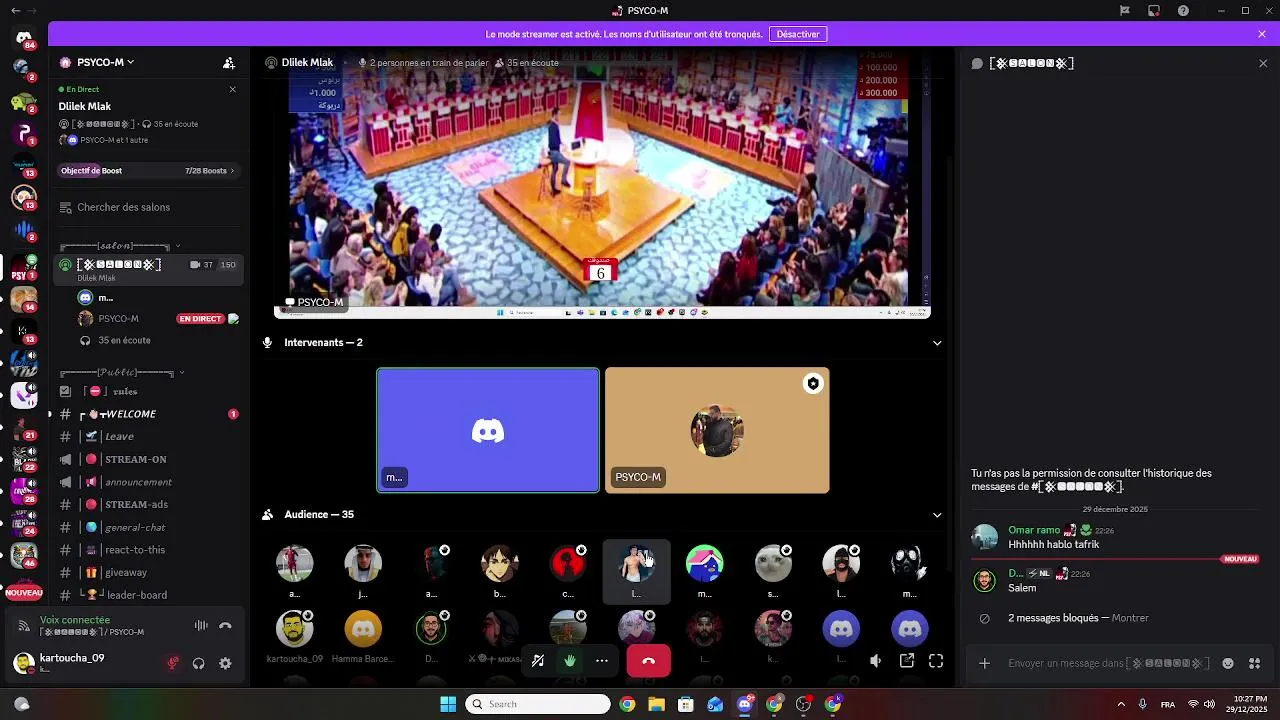Open Microsoft Store in the taskbar
The height and width of the screenshot is (720, 1280).
685,704
